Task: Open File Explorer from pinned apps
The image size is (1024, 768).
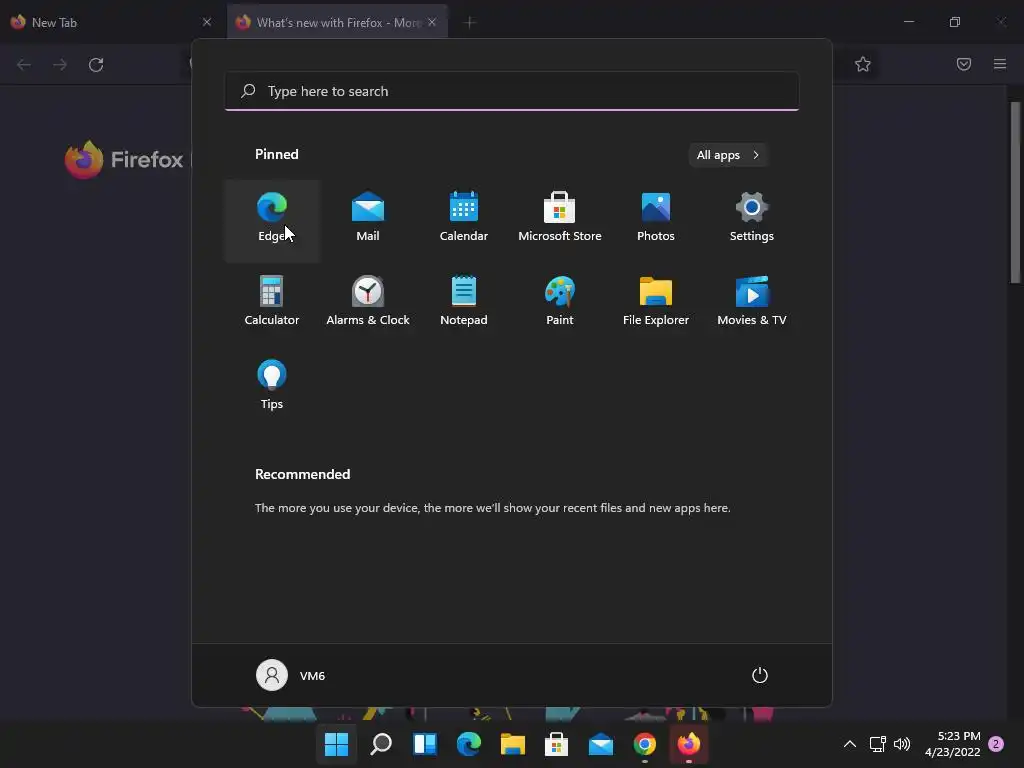Action: 656,304
